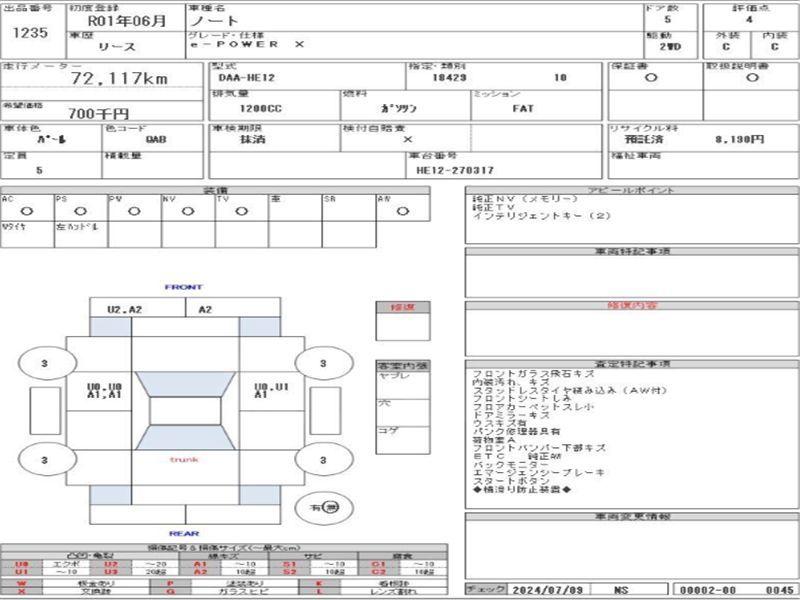The height and width of the screenshot is (600, 800).
Task: Select appeal point 純正NV(メモリー)
Action: 525,199
